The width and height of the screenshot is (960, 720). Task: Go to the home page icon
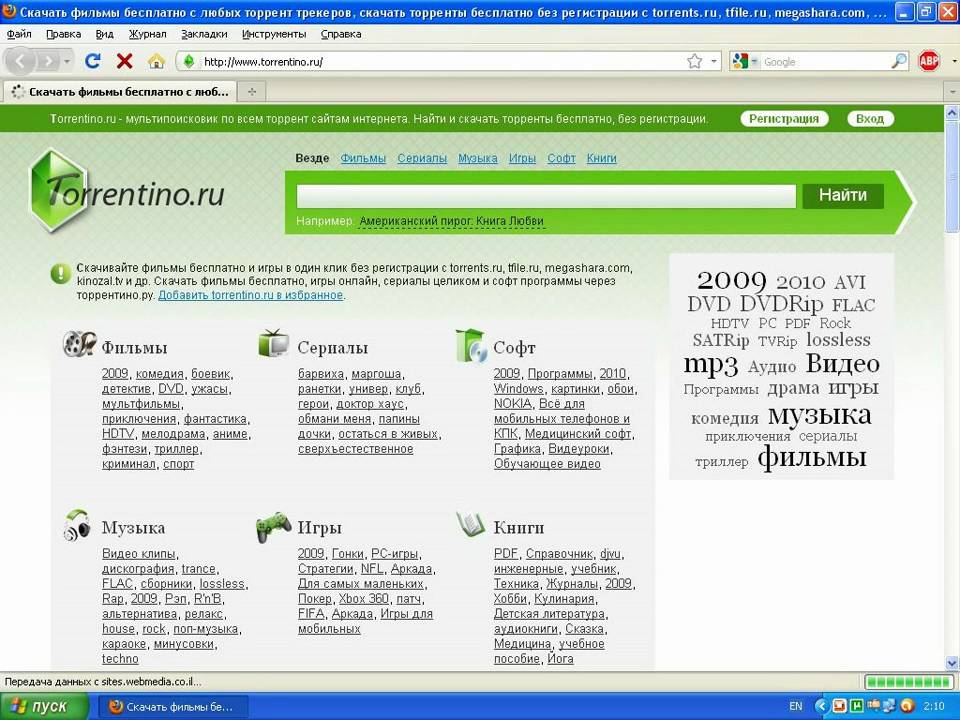click(157, 61)
